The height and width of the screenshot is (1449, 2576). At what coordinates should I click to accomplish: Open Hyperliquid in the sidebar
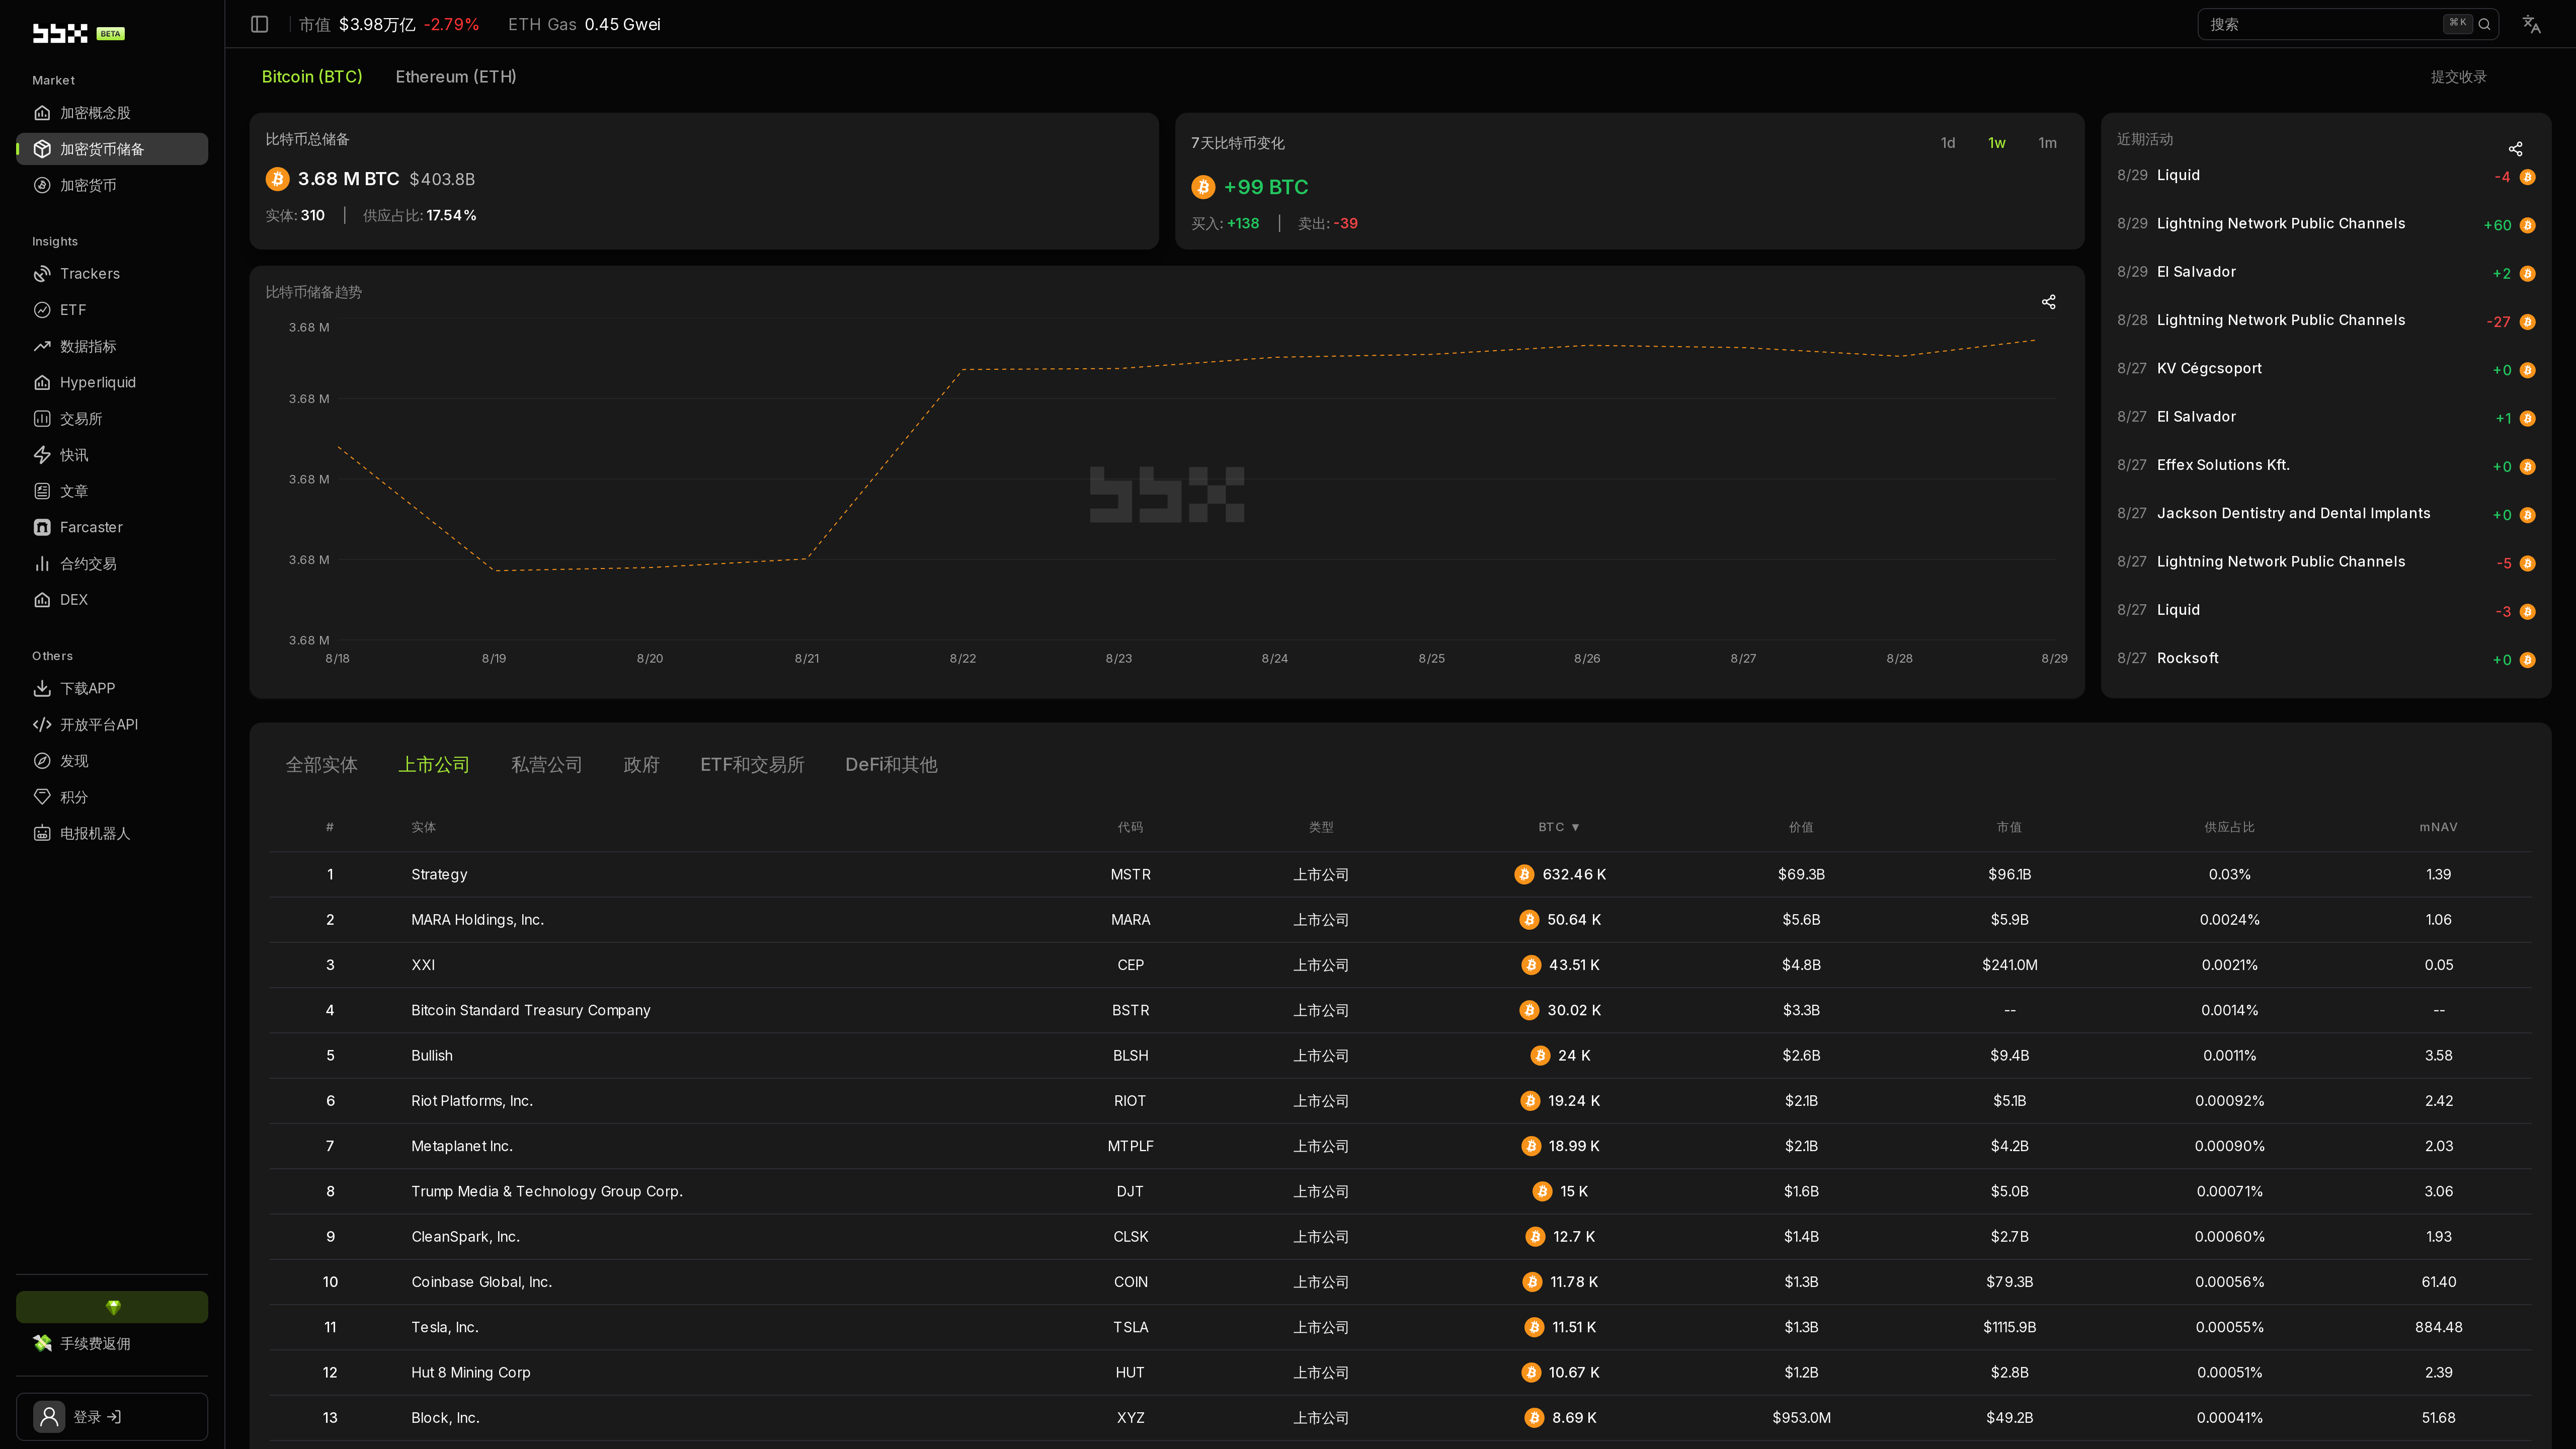click(112, 382)
